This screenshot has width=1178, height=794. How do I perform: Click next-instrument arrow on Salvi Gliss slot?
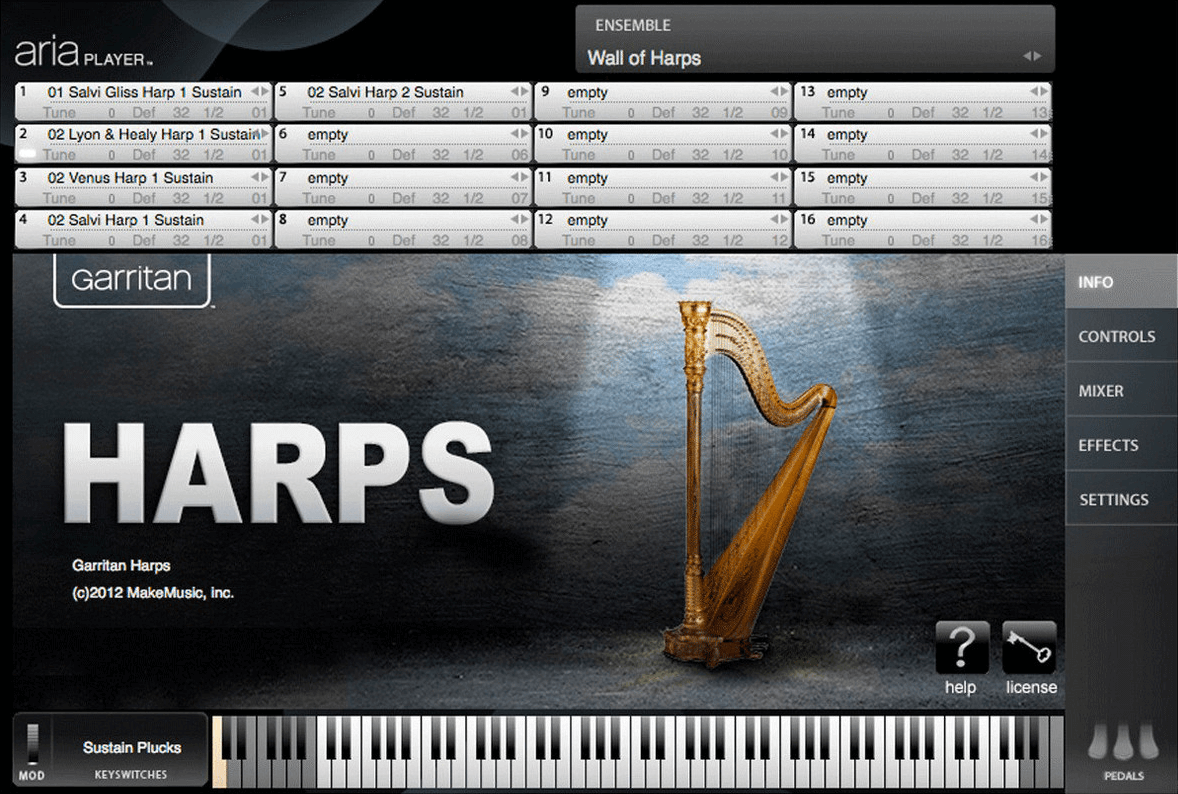(265, 92)
